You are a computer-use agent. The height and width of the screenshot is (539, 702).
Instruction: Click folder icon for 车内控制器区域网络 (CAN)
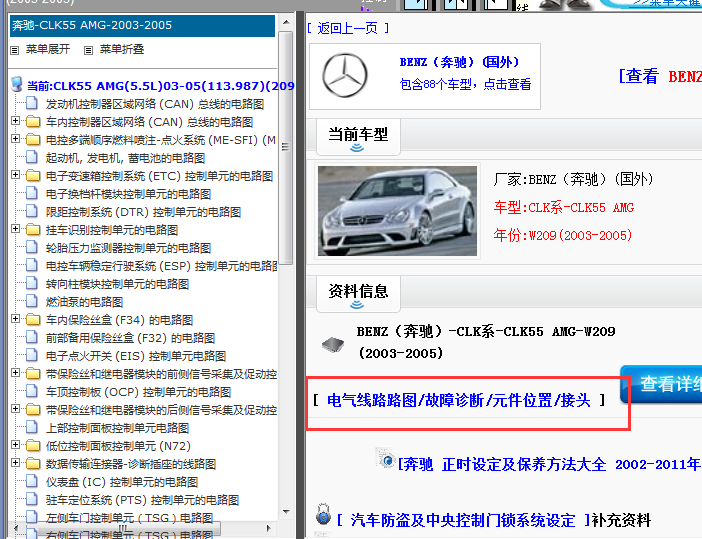[33, 122]
